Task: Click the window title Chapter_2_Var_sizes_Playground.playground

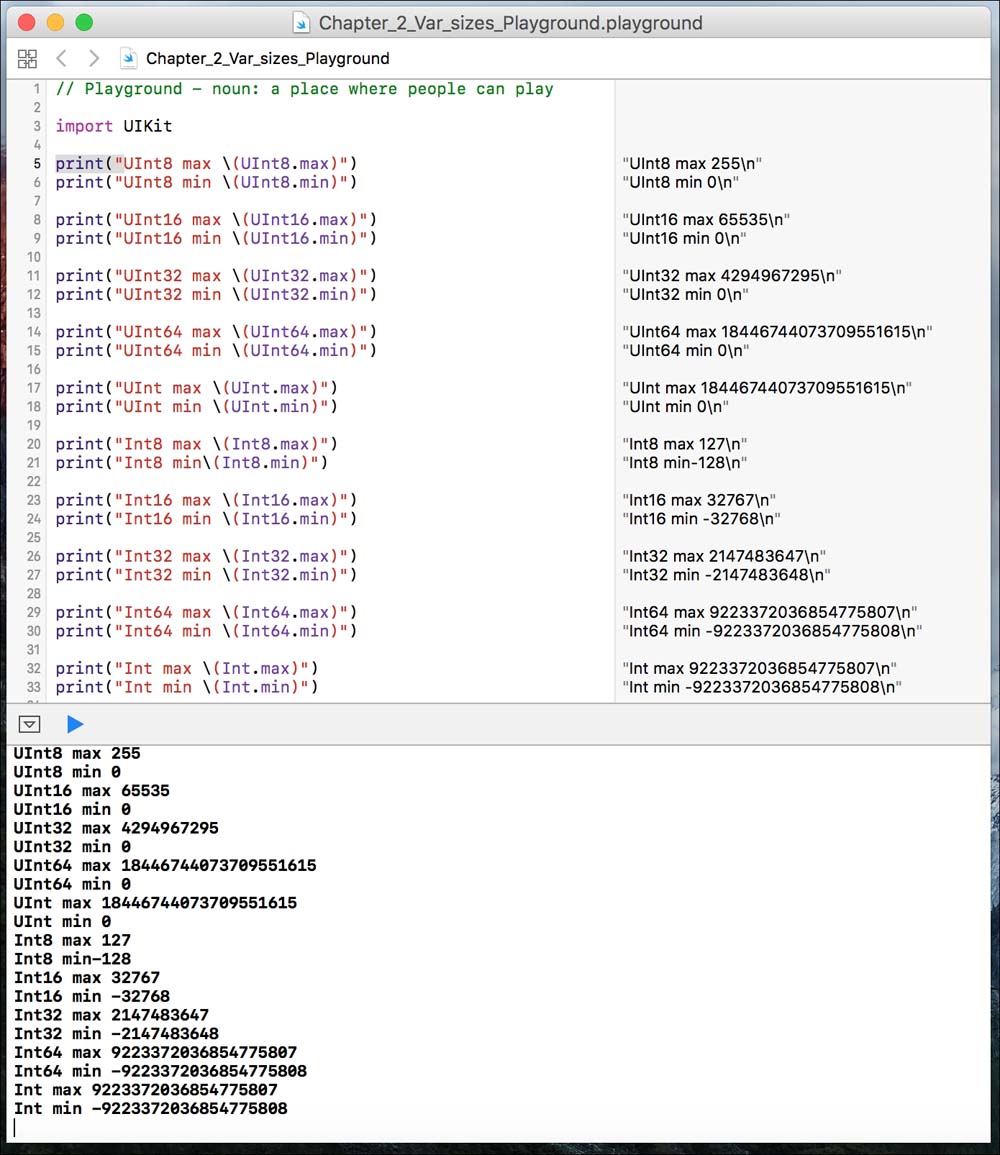Action: click(510, 23)
